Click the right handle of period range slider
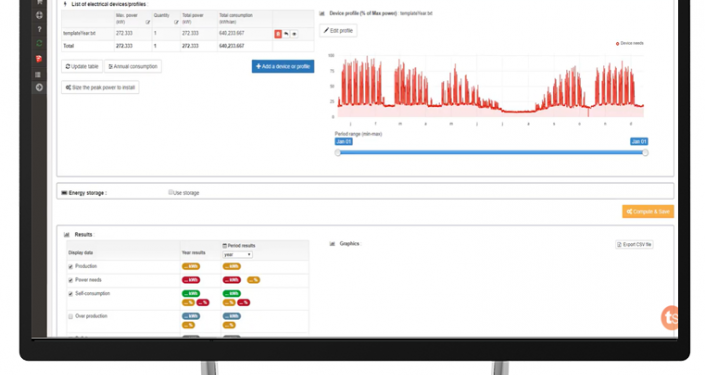 pos(645,153)
